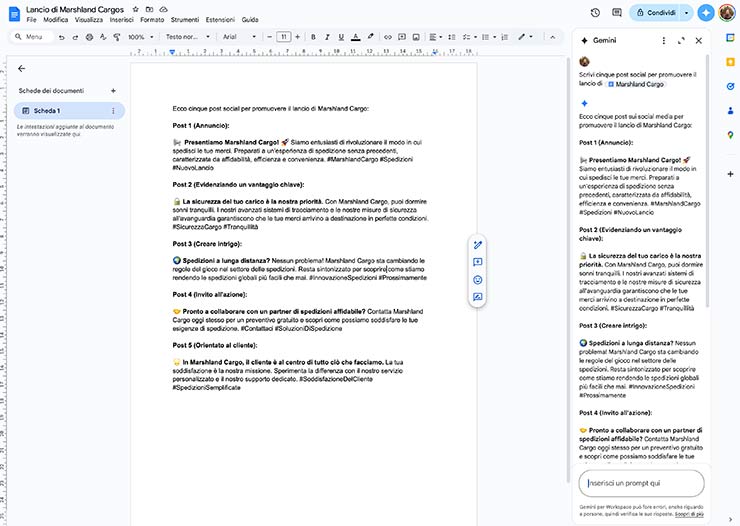The image size is (740, 526).
Task: Open the paragraph style dropdown Testo normale
Action: pos(187,37)
